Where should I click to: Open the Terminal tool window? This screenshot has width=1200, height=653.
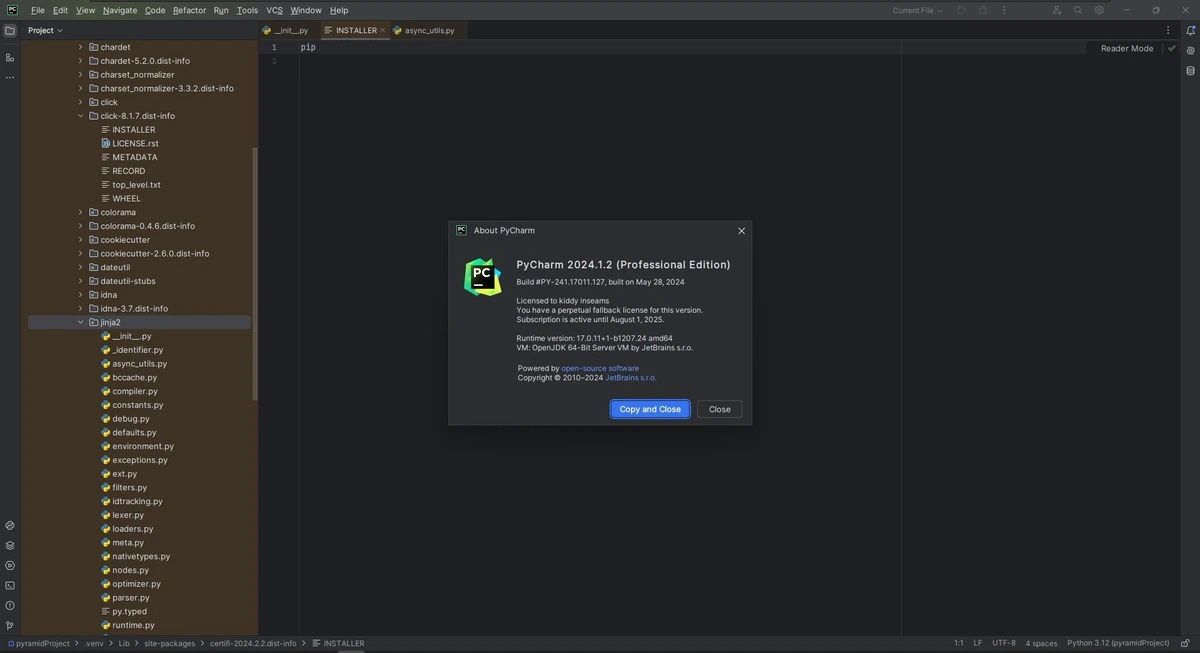click(10, 585)
